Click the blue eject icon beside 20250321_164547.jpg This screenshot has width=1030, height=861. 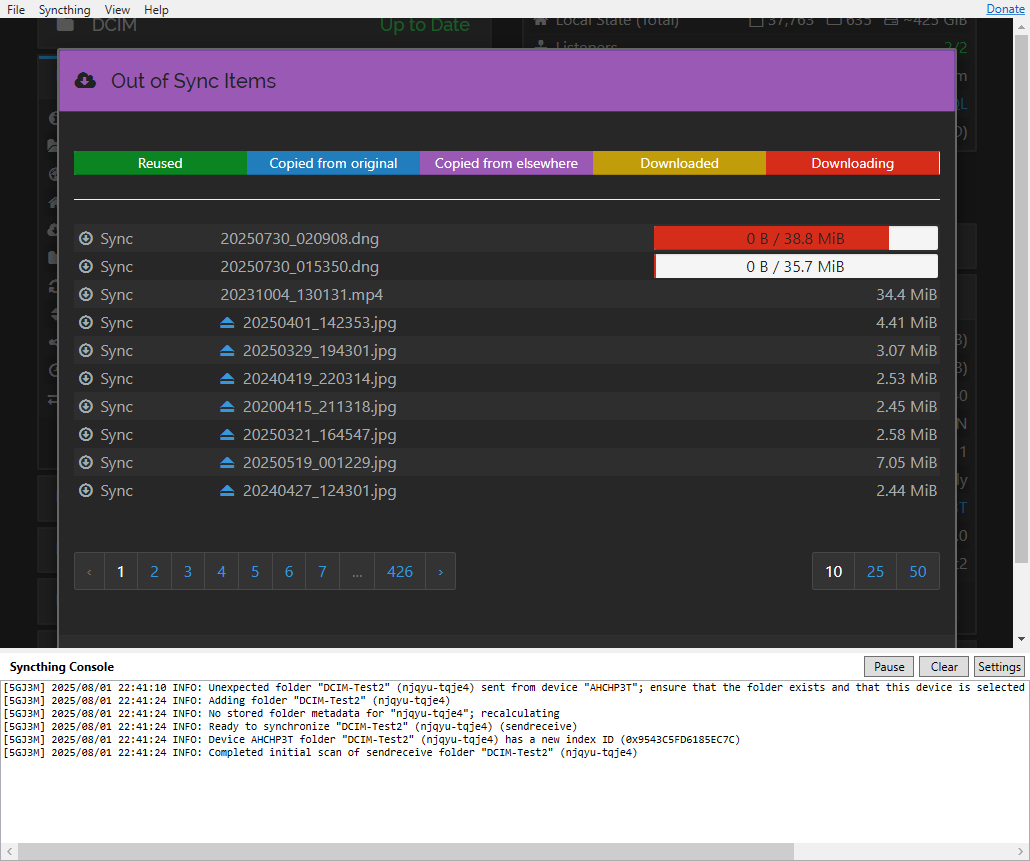tap(227, 434)
